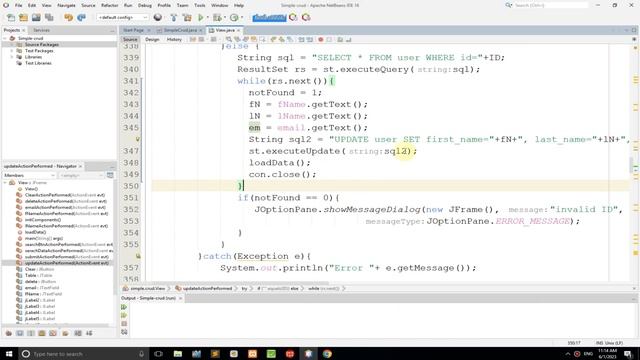
Task: Switch to the SimpleCrud.java tab
Action: tap(180, 30)
